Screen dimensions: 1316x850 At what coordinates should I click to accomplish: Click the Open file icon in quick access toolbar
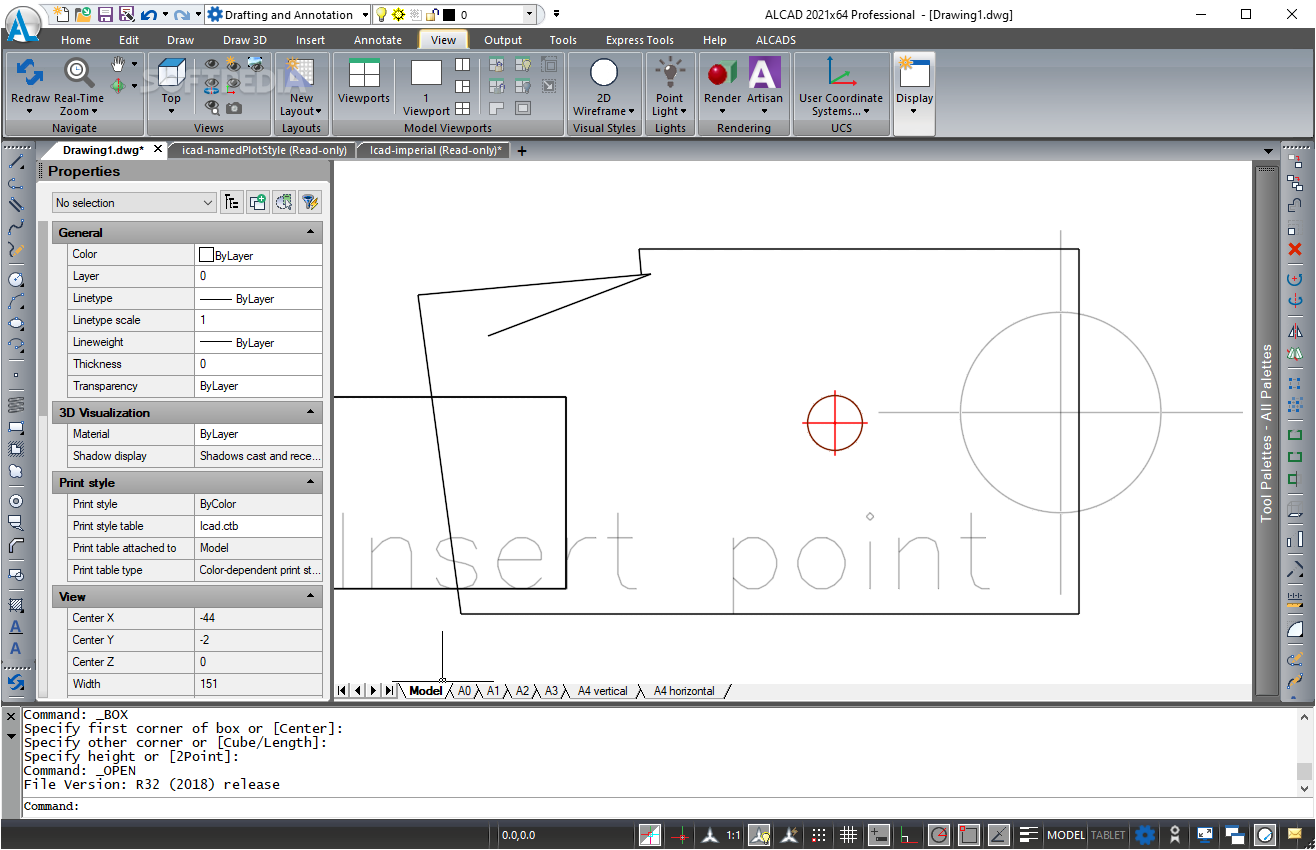coord(84,14)
